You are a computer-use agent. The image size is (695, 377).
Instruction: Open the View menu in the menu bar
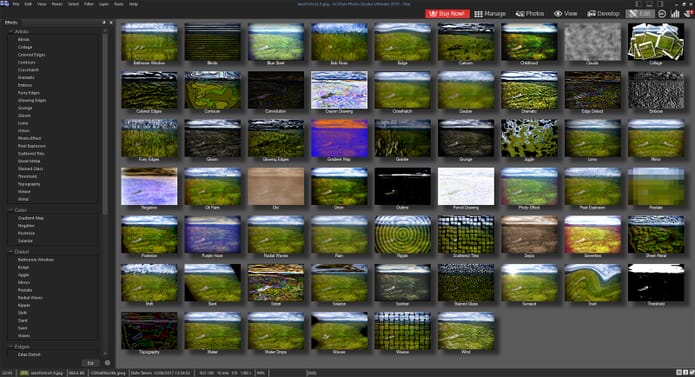[x=41, y=4]
